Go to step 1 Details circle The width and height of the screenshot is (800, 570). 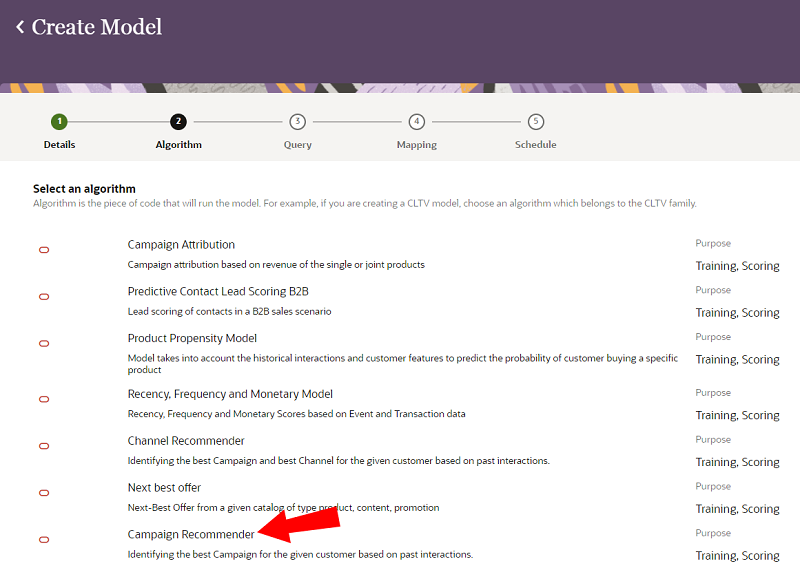click(59, 122)
